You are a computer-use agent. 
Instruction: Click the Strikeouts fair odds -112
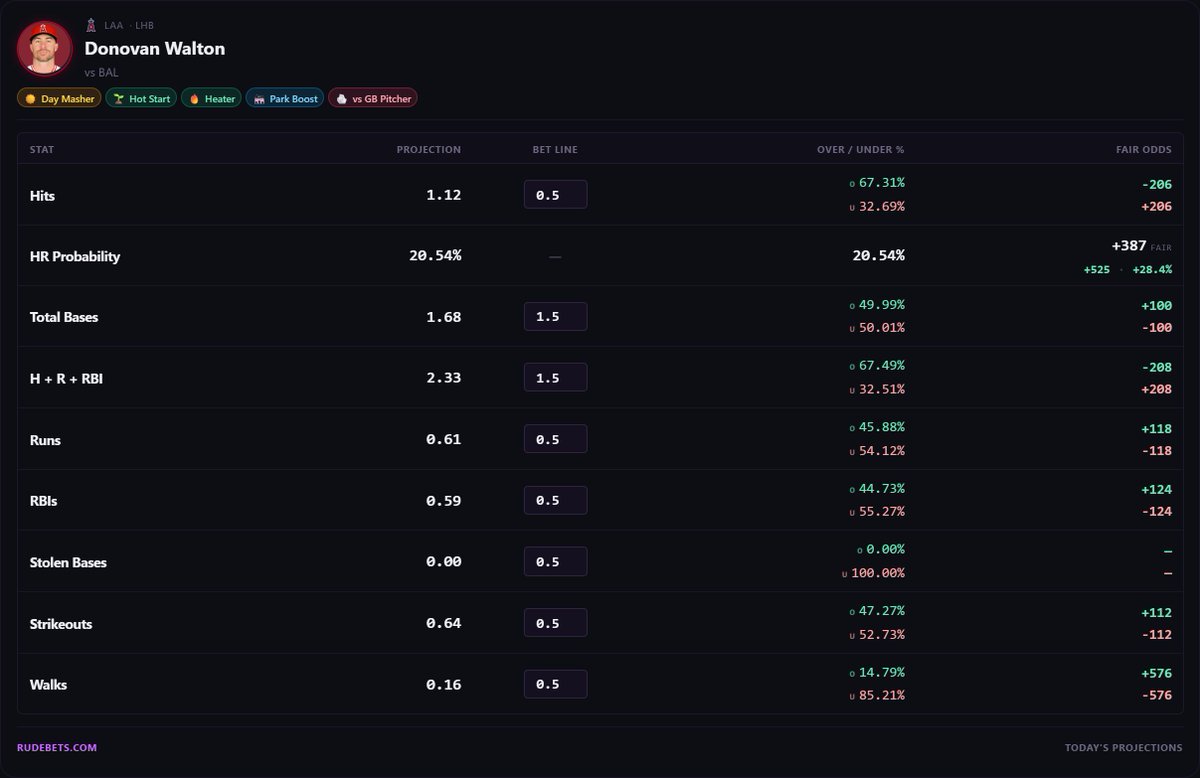(1157, 635)
